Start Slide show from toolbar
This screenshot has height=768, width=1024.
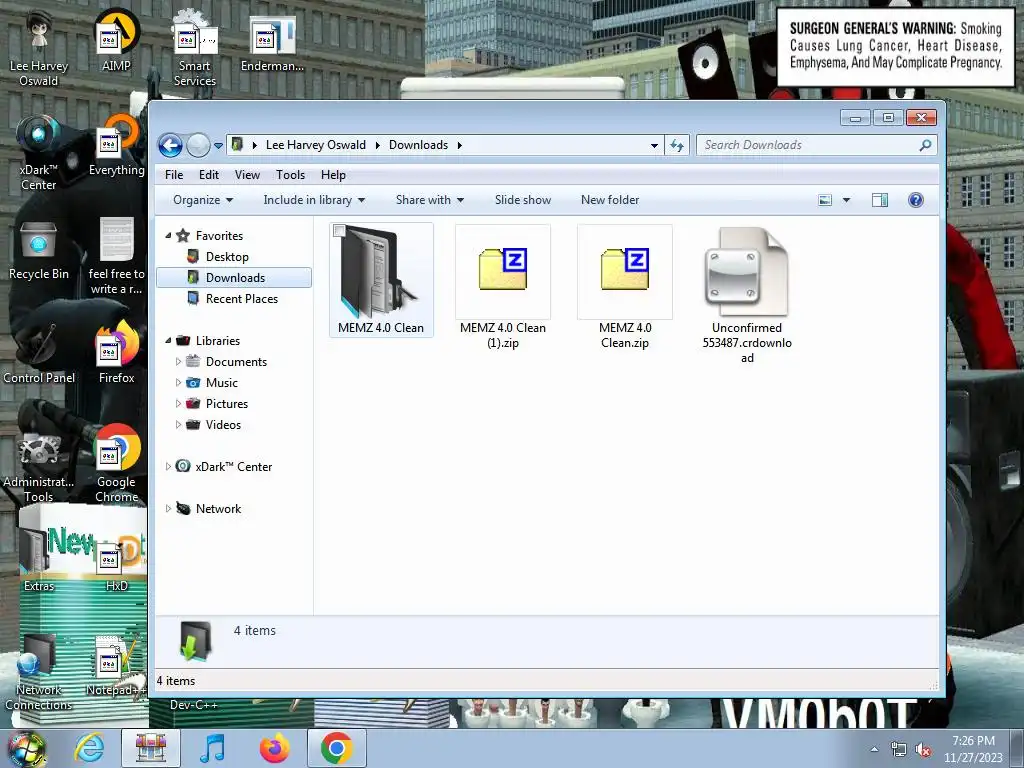click(x=522, y=200)
